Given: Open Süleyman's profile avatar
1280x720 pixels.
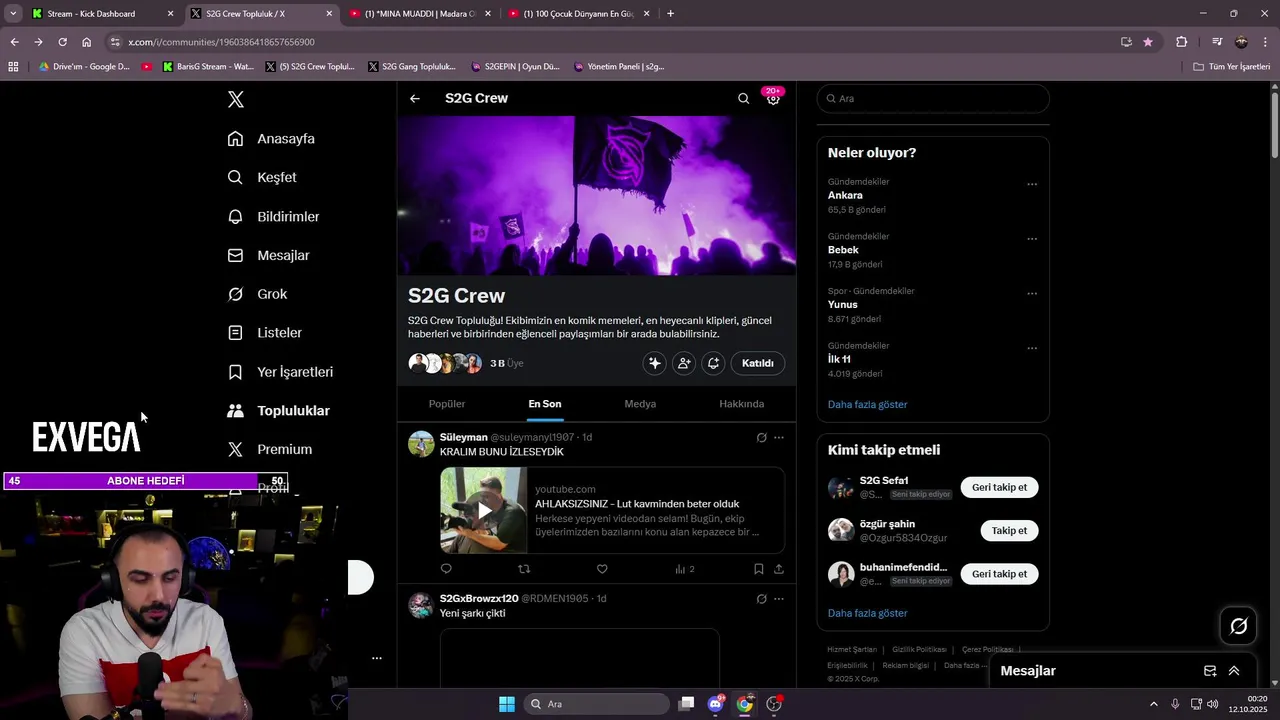Looking at the screenshot, I should 421,444.
